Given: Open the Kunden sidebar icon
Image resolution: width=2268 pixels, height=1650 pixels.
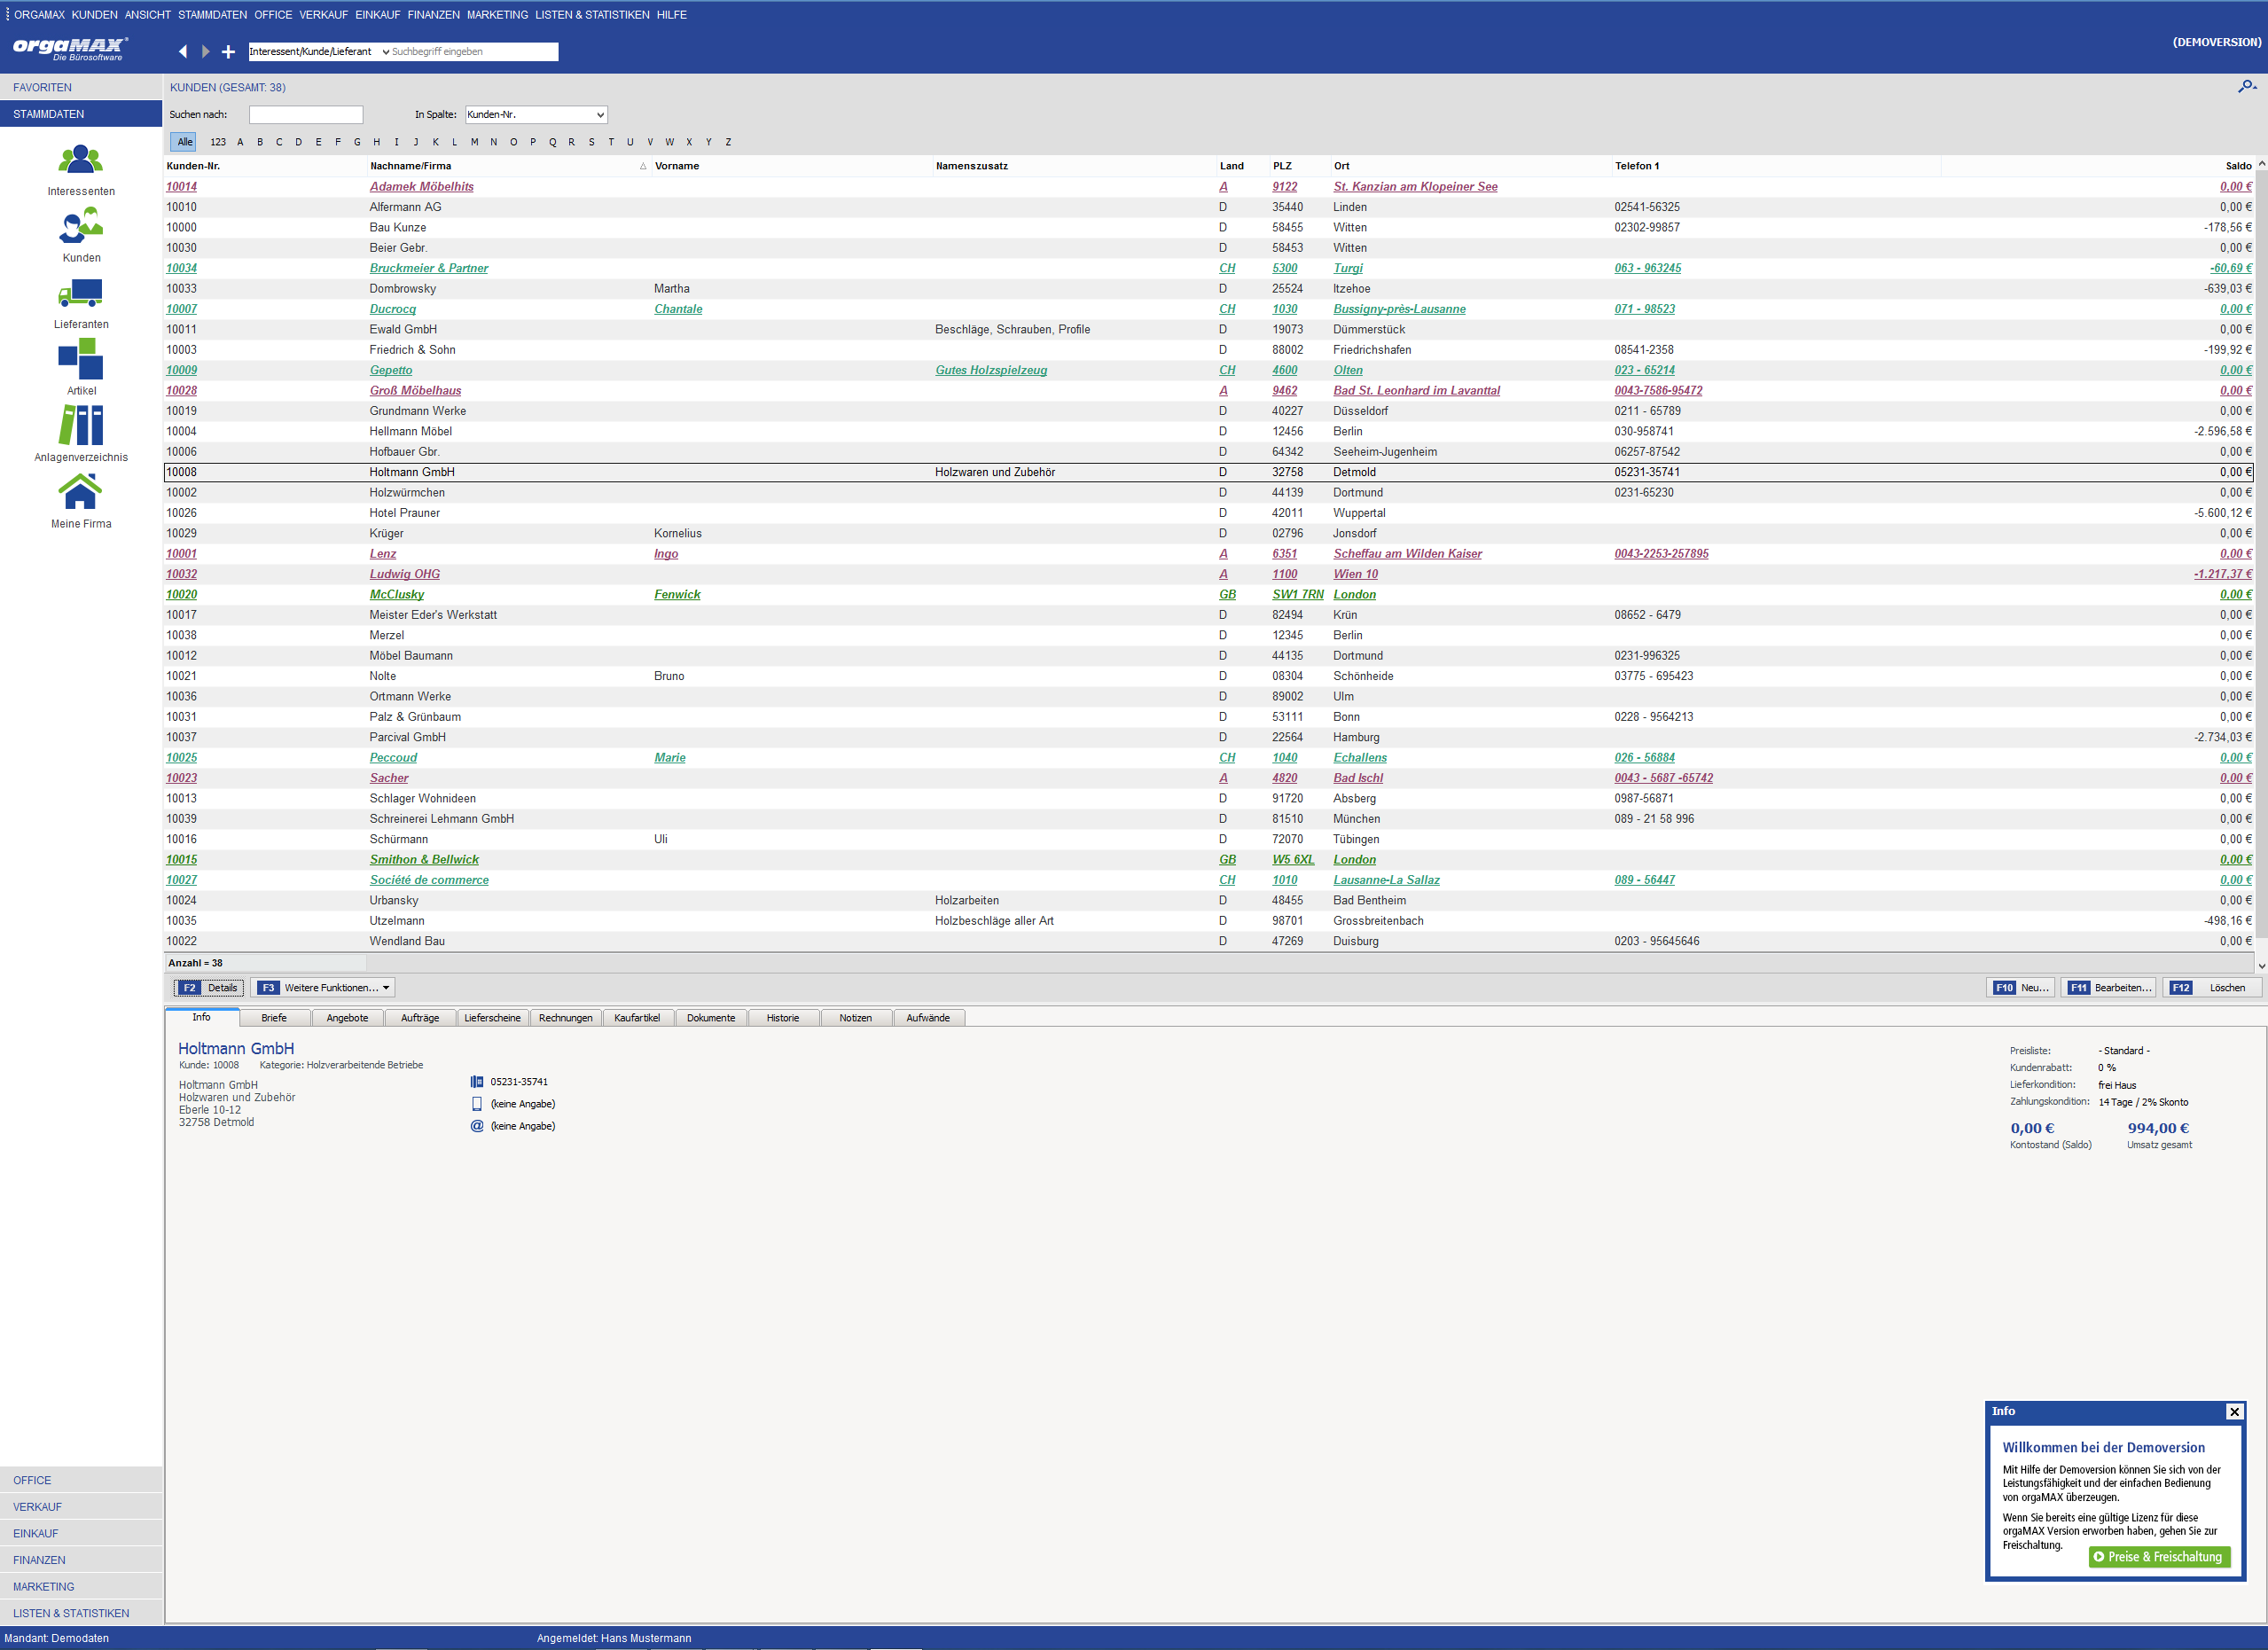Looking at the screenshot, I should tap(81, 226).
